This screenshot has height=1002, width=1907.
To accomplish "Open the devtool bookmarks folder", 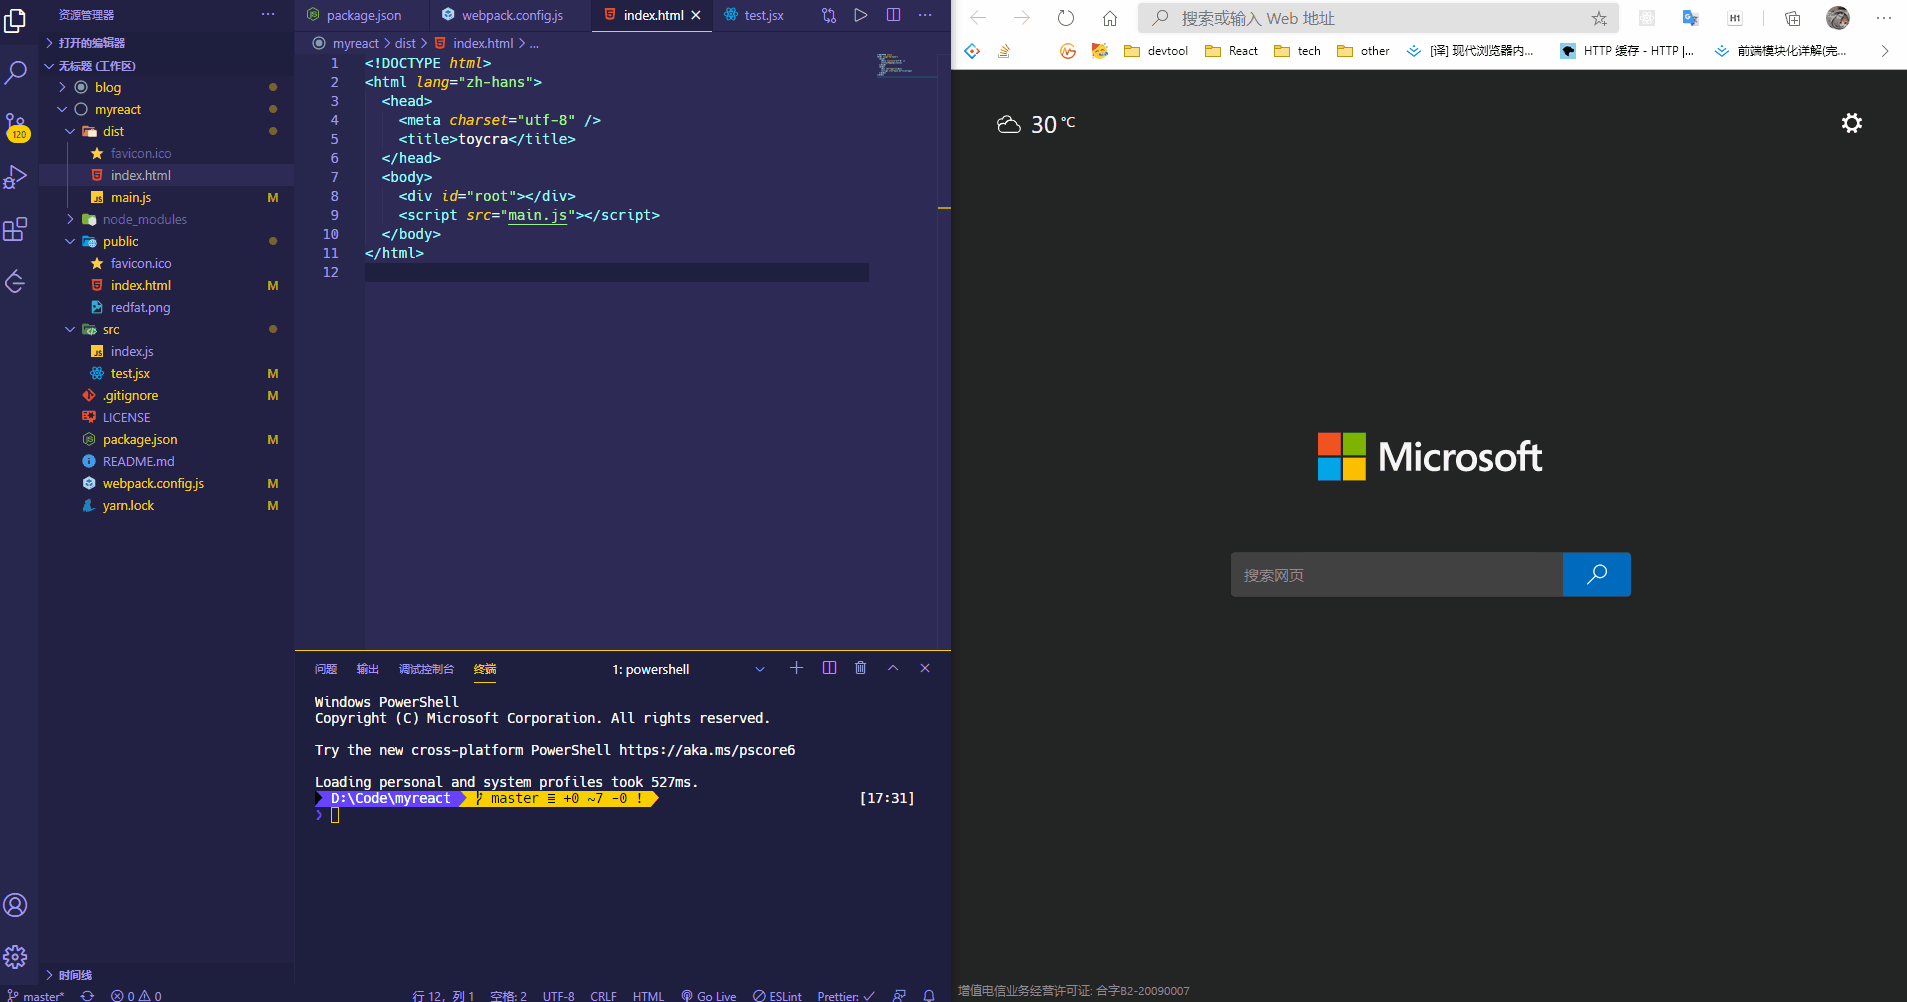I will [1156, 51].
